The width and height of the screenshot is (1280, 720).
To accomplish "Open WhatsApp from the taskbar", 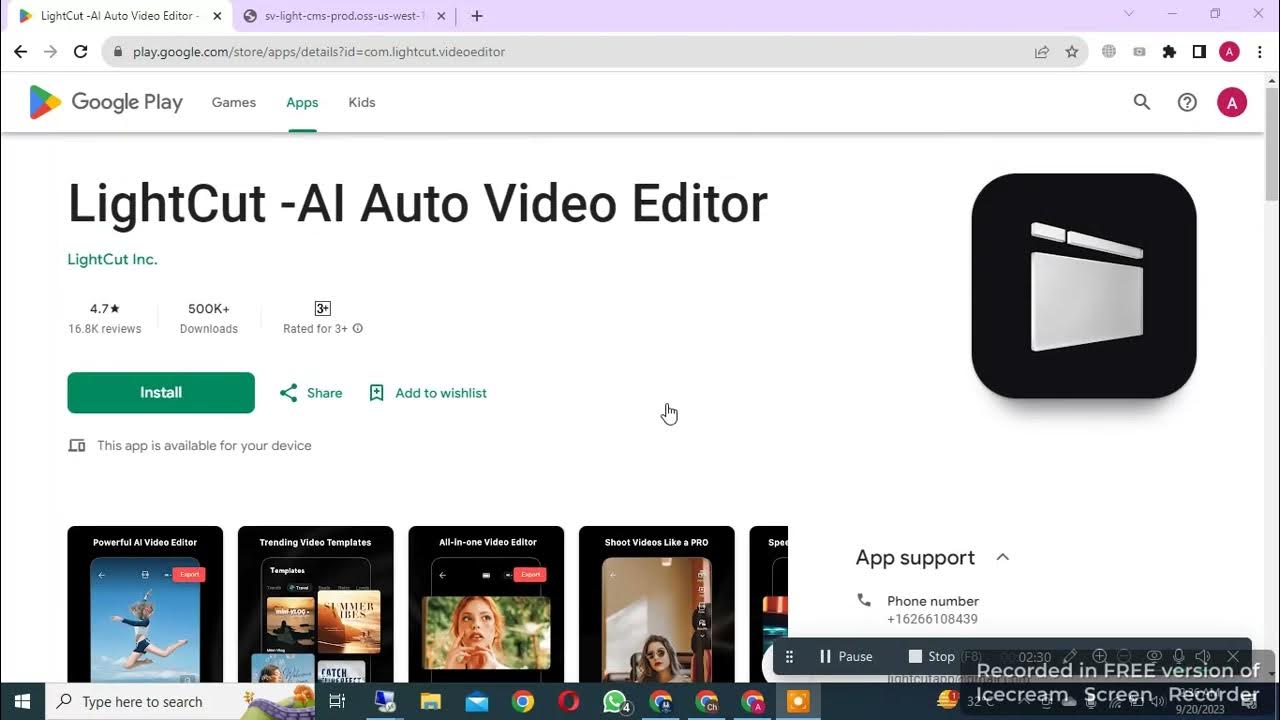I will coord(615,702).
